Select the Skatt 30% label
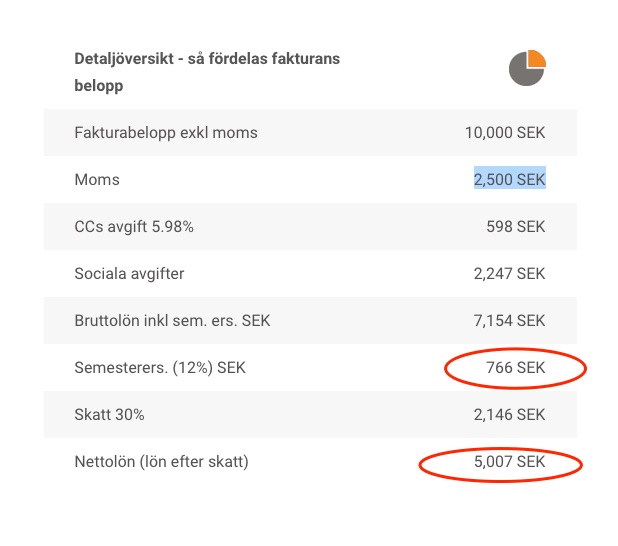Image resolution: width=618 pixels, height=546 pixels. click(x=108, y=414)
